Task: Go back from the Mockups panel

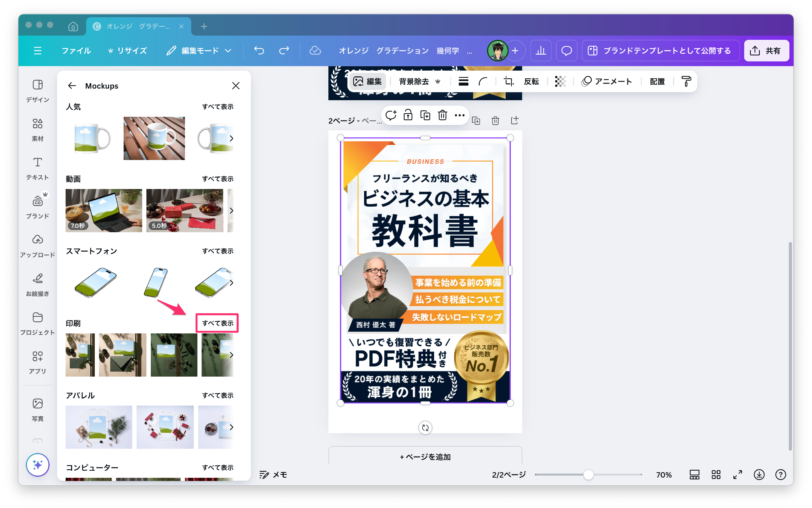Action: (72, 85)
